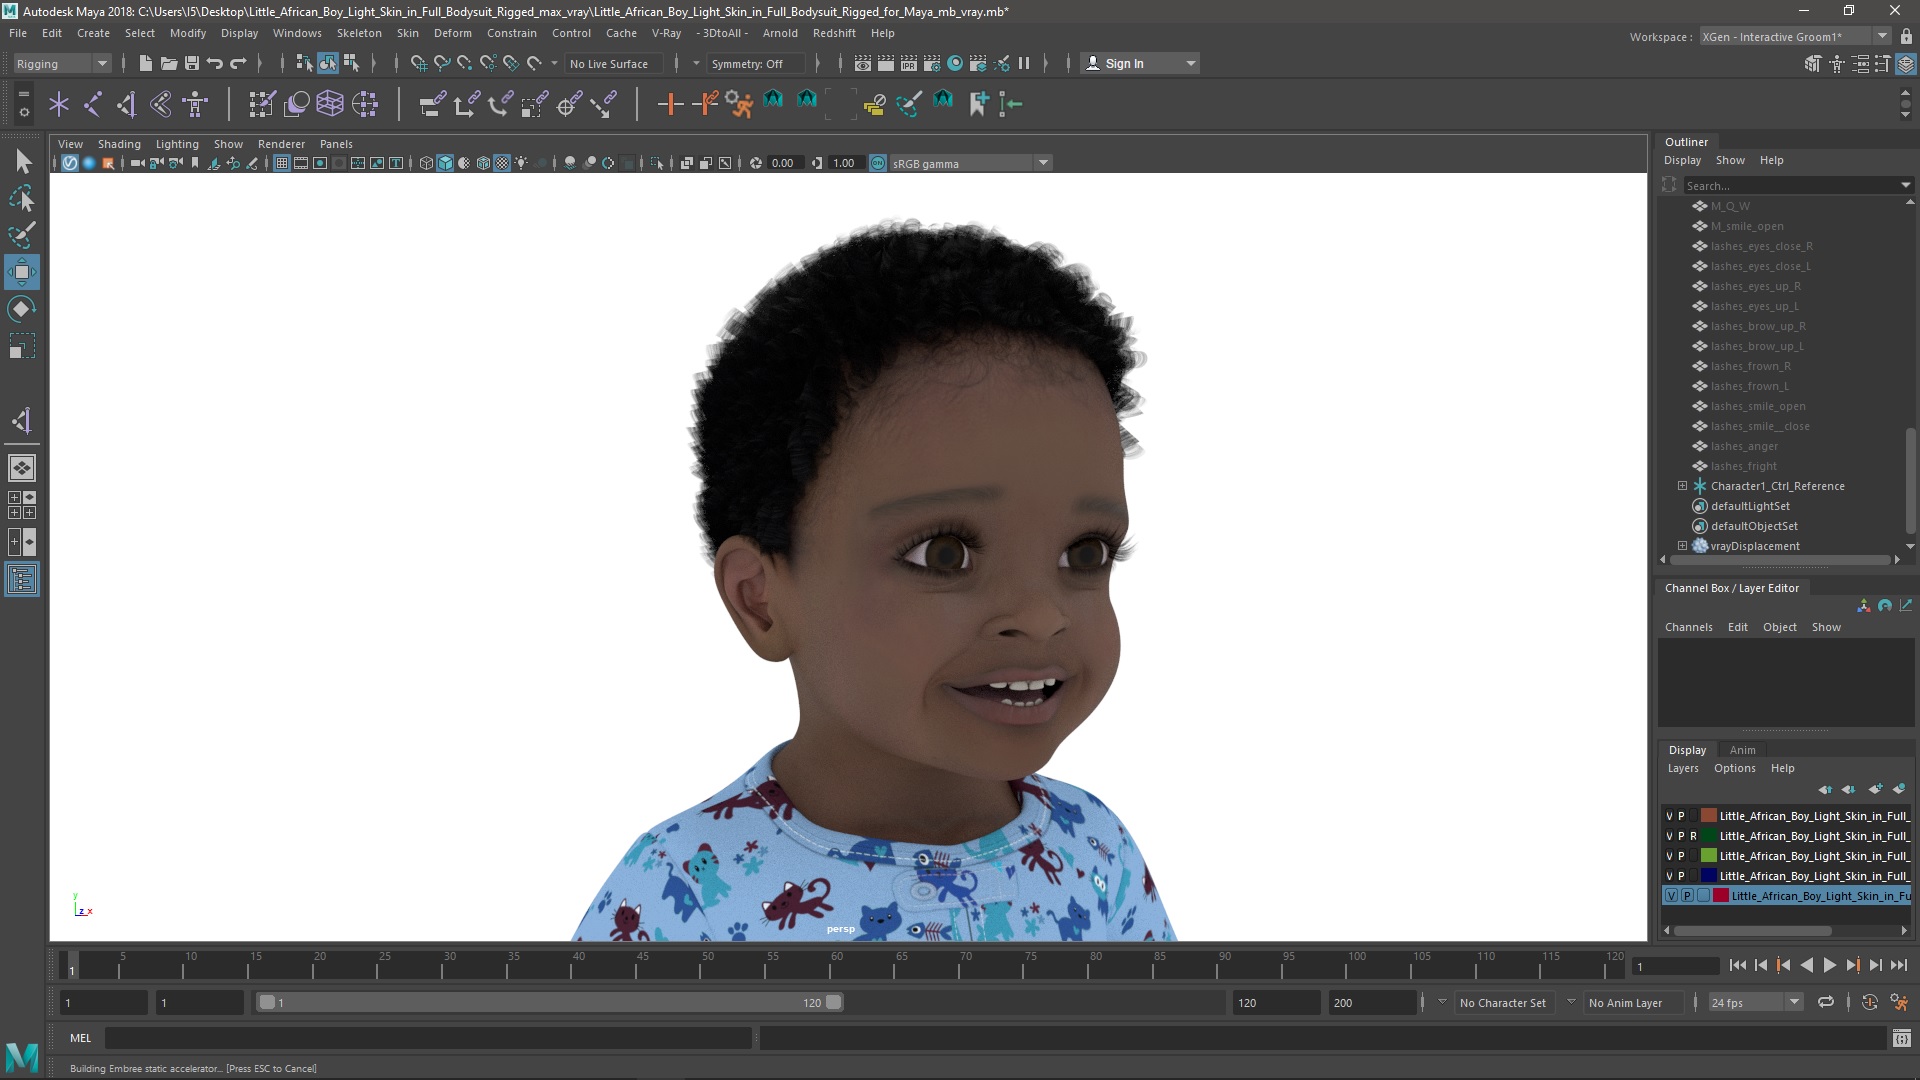
Task: Toggle viewport grid display icon
Action: coord(282,163)
